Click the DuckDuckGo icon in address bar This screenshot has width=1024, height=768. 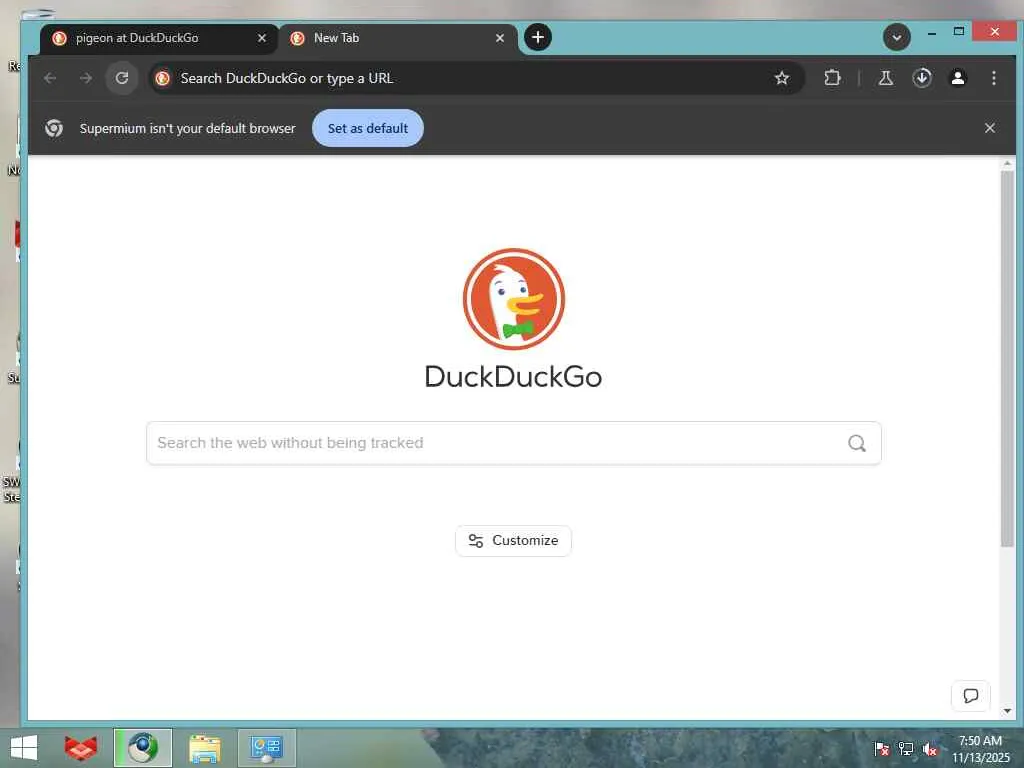[x=163, y=78]
